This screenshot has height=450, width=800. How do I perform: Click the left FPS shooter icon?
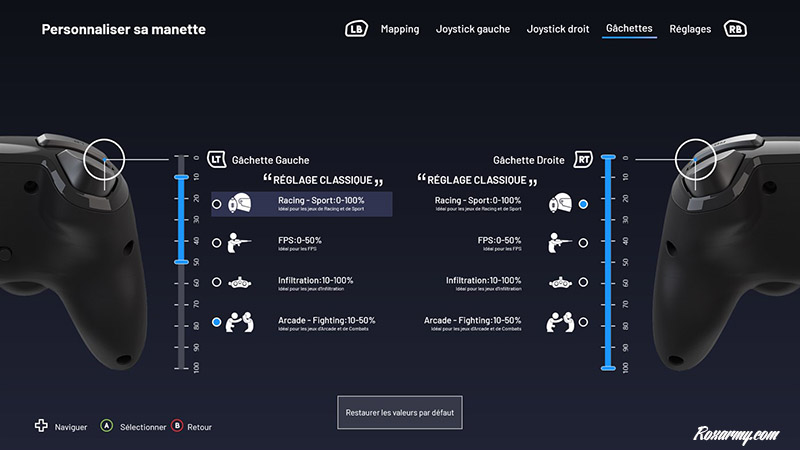click(241, 243)
